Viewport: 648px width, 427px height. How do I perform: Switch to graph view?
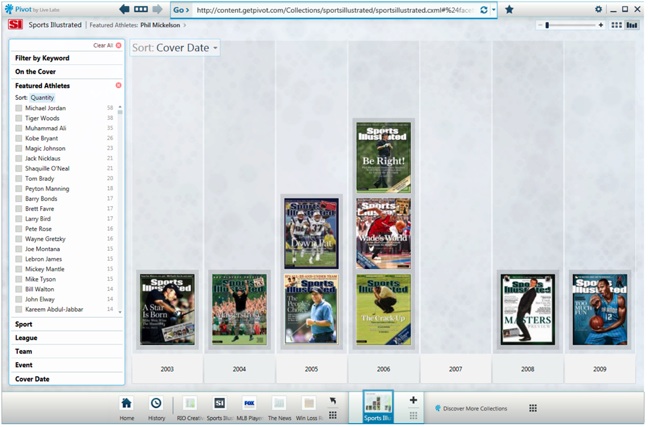tap(631, 25)
